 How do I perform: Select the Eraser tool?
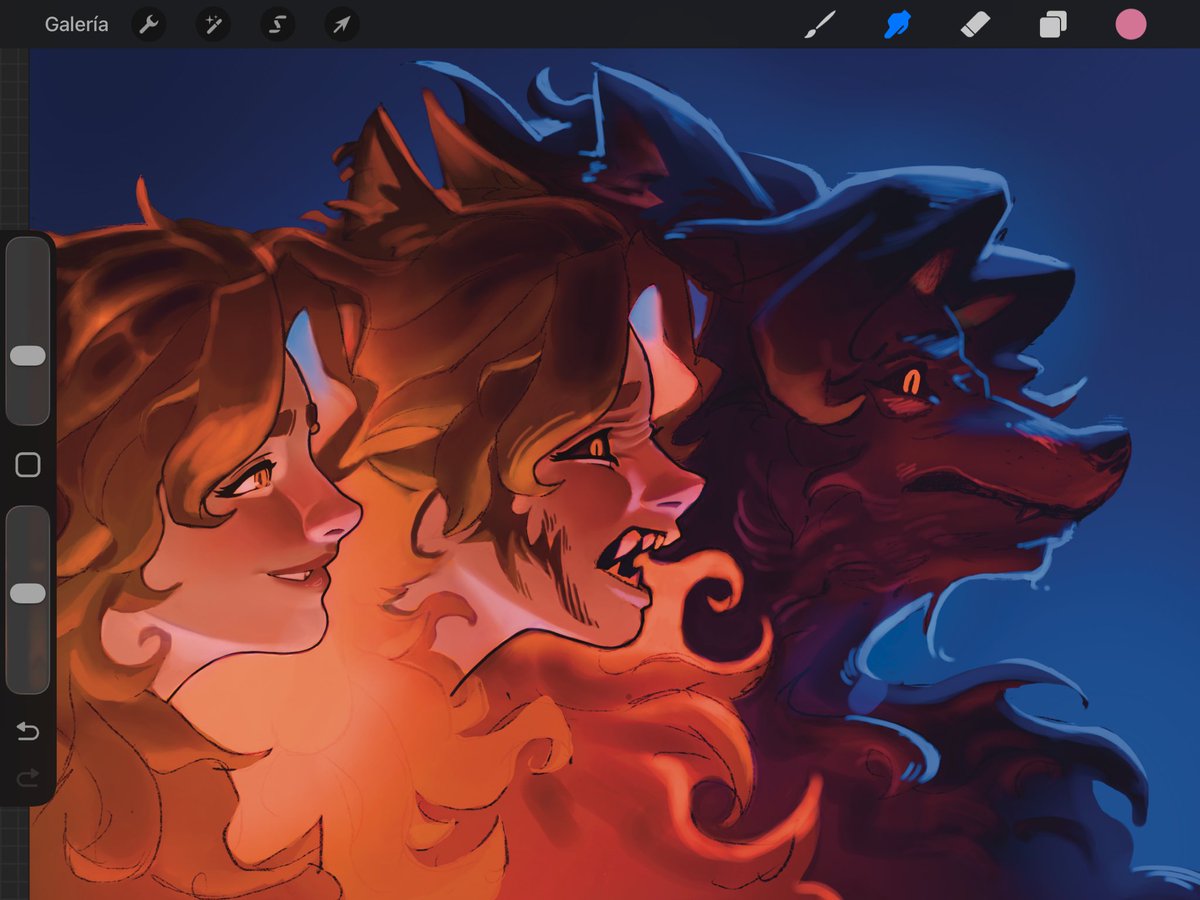click(975, 25)
